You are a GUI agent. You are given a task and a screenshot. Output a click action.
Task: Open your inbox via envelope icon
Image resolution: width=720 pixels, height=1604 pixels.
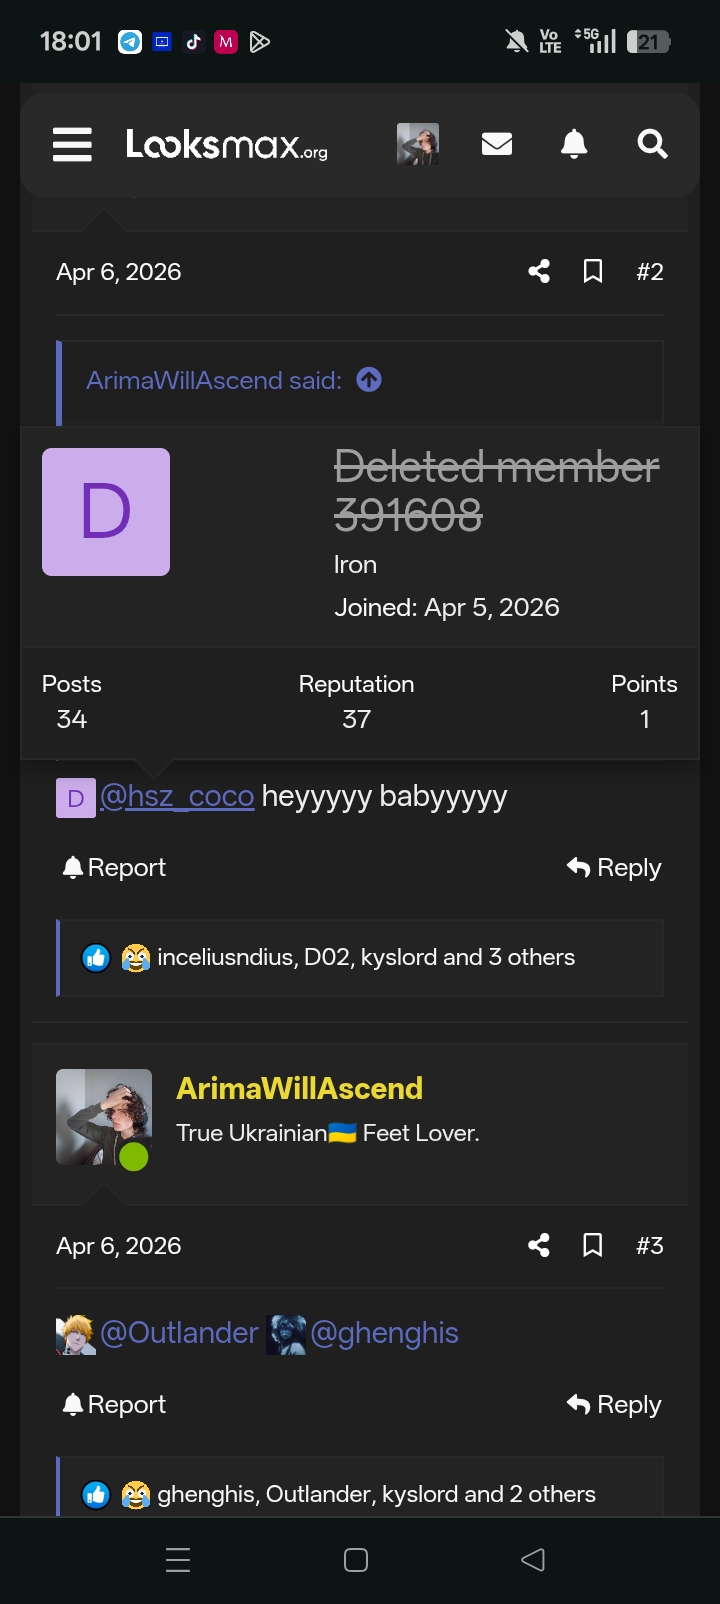496,144
